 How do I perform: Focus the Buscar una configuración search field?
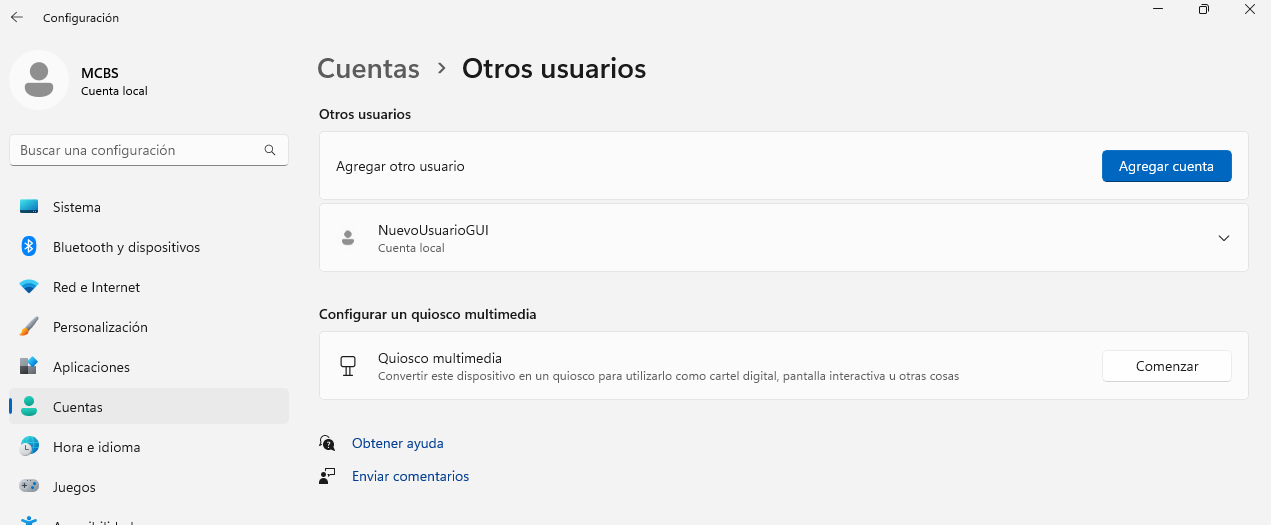coord(135,150)
